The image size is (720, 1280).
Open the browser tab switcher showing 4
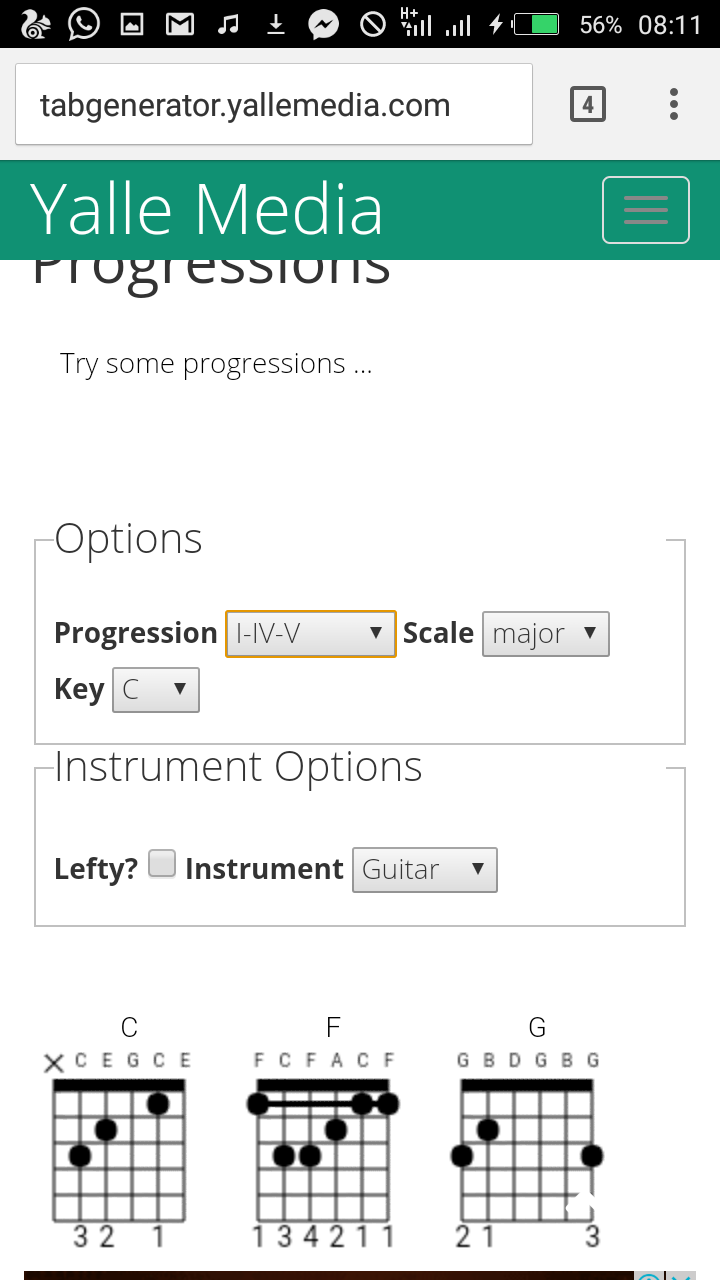pos(588,104)
